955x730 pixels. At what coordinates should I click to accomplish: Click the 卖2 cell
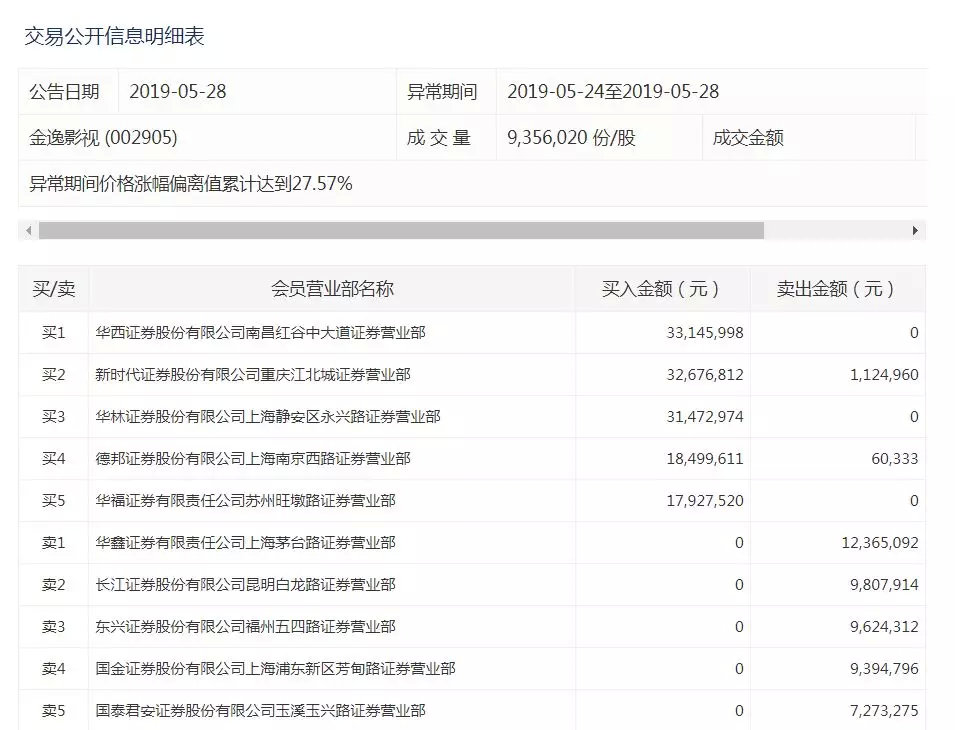(x=54, y=584)
